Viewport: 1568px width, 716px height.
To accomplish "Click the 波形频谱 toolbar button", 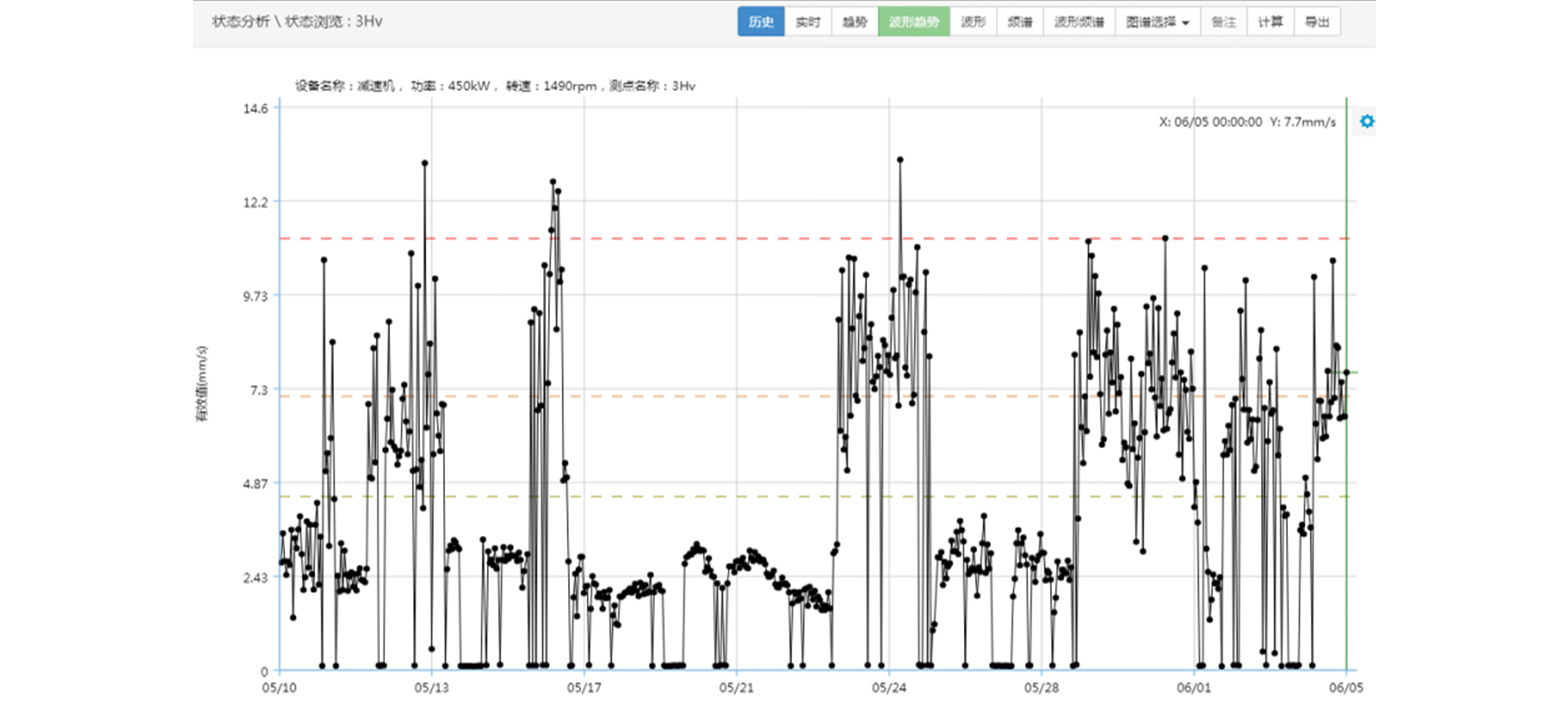I will (x=1078, y=22).
